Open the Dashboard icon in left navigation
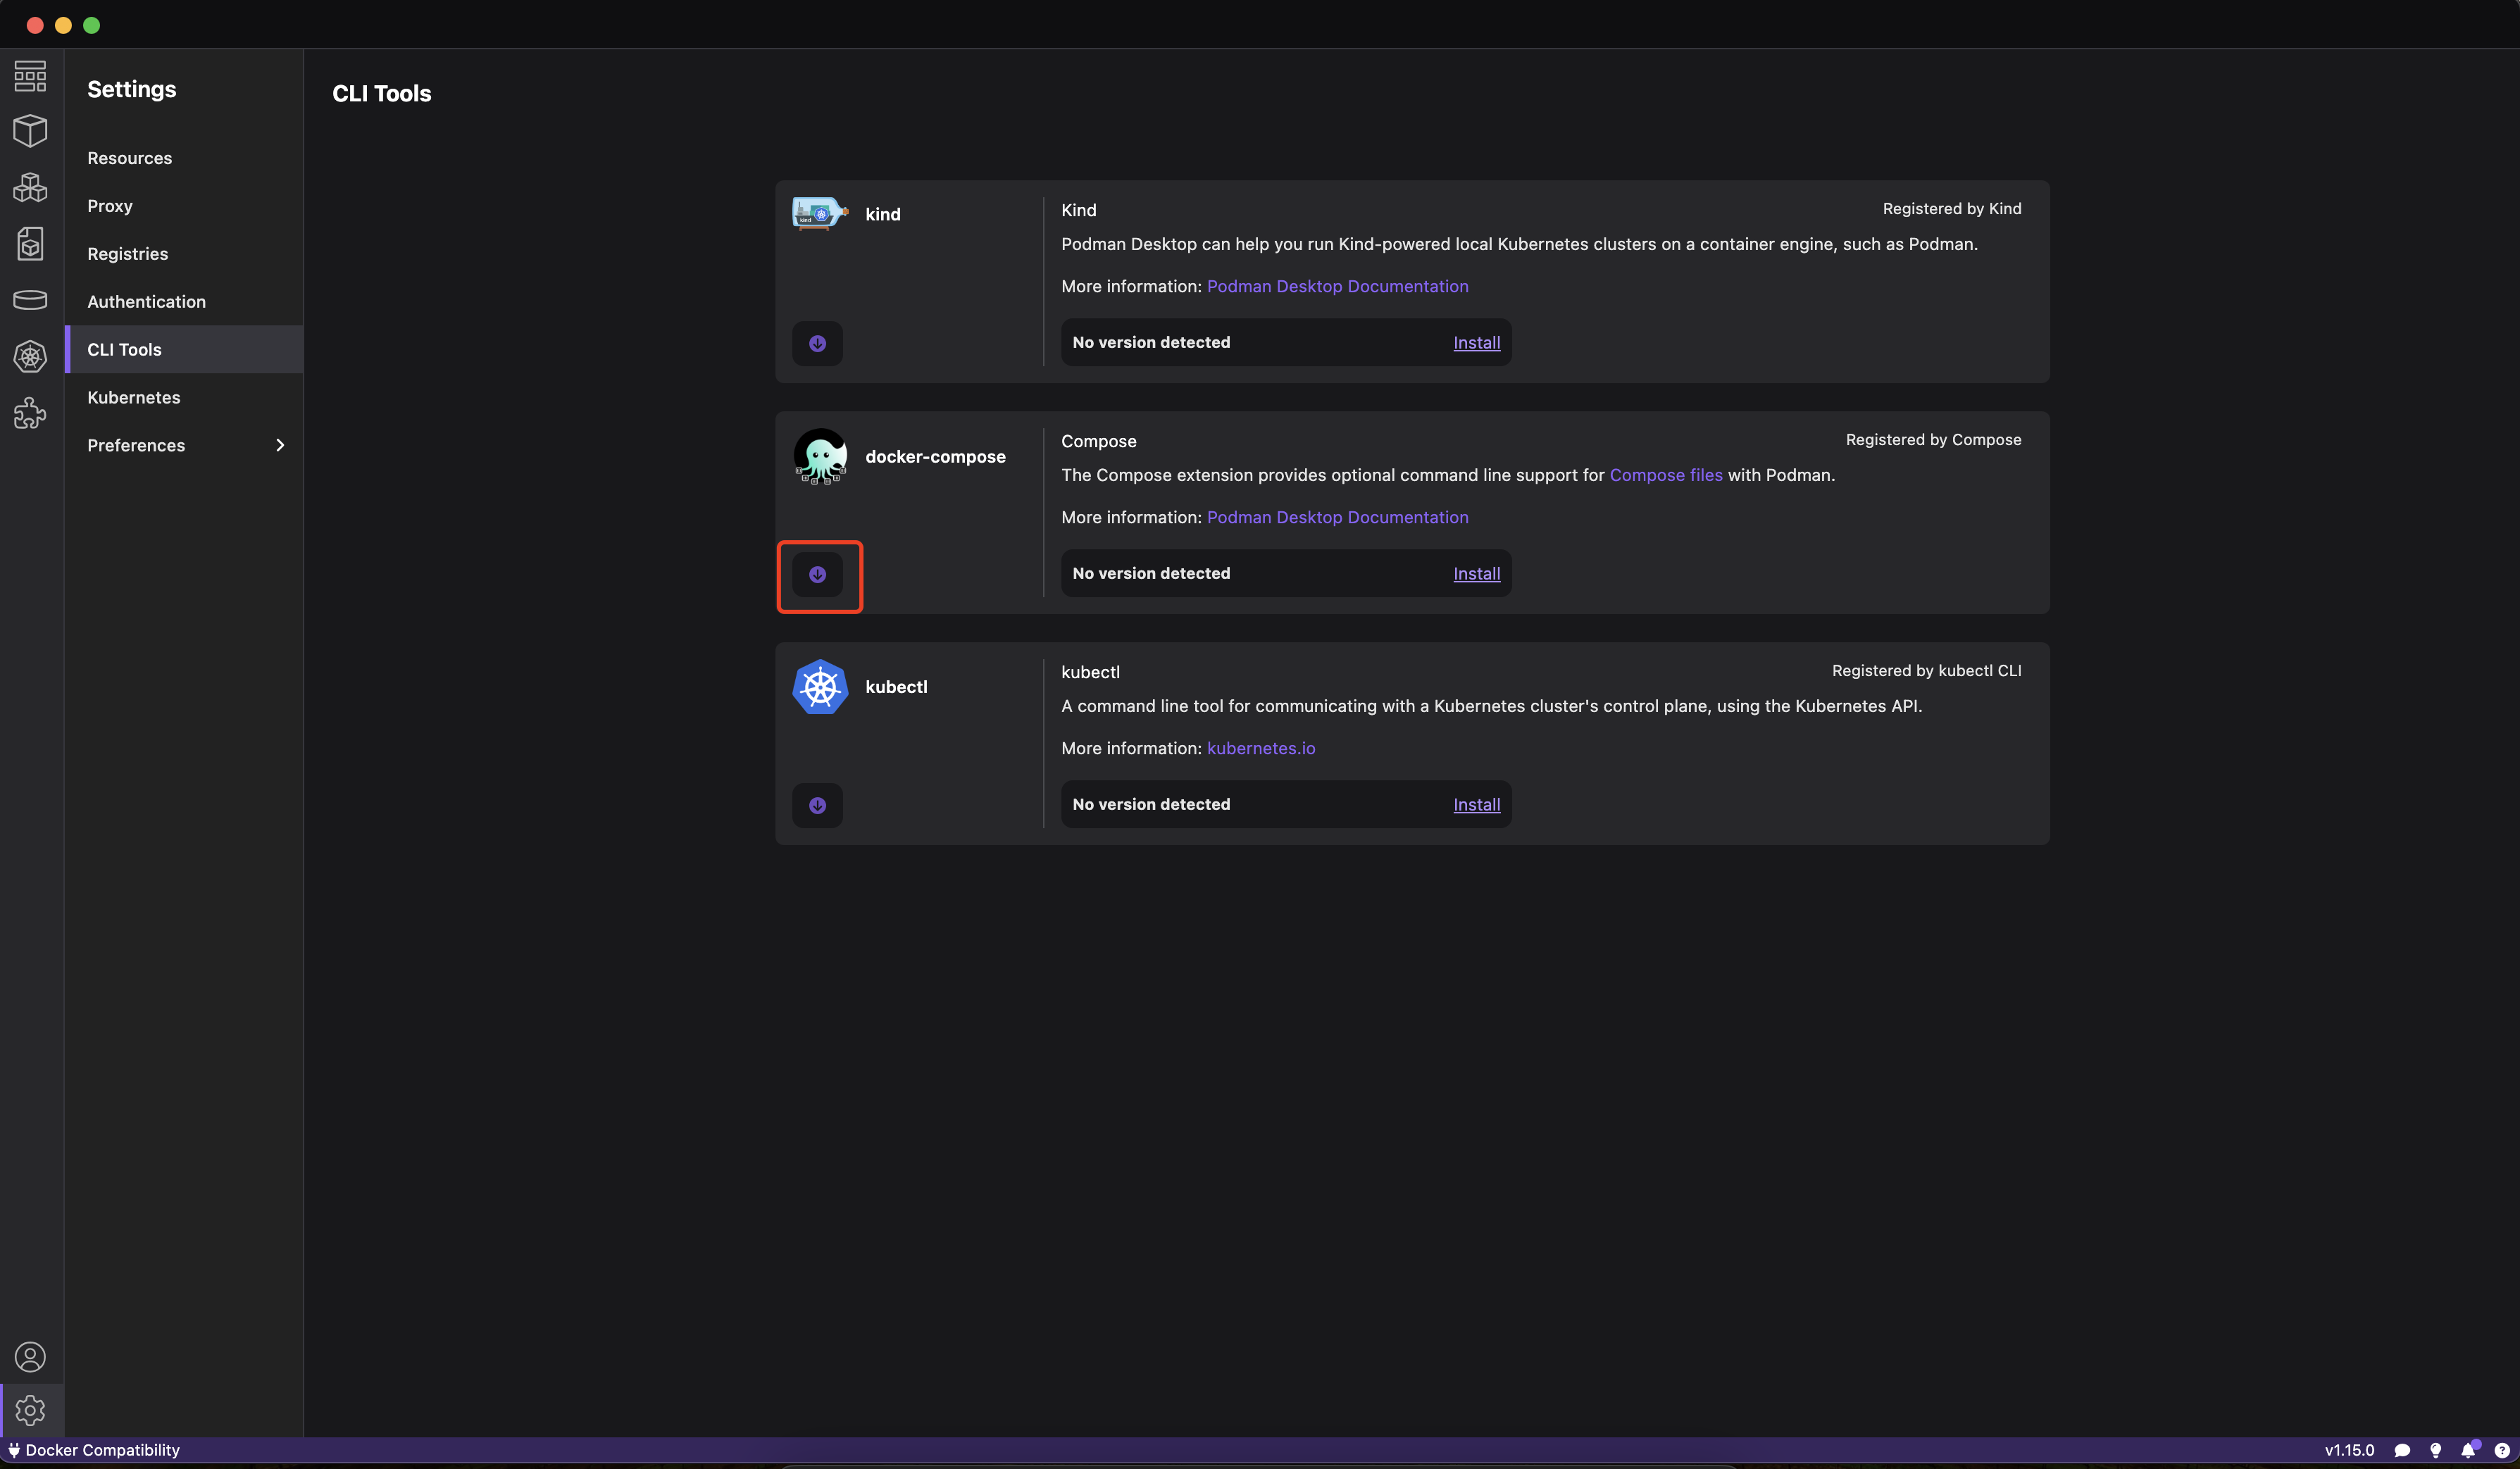The height and width of the screenshot is (1469, 2520). [x=30, y=76]
